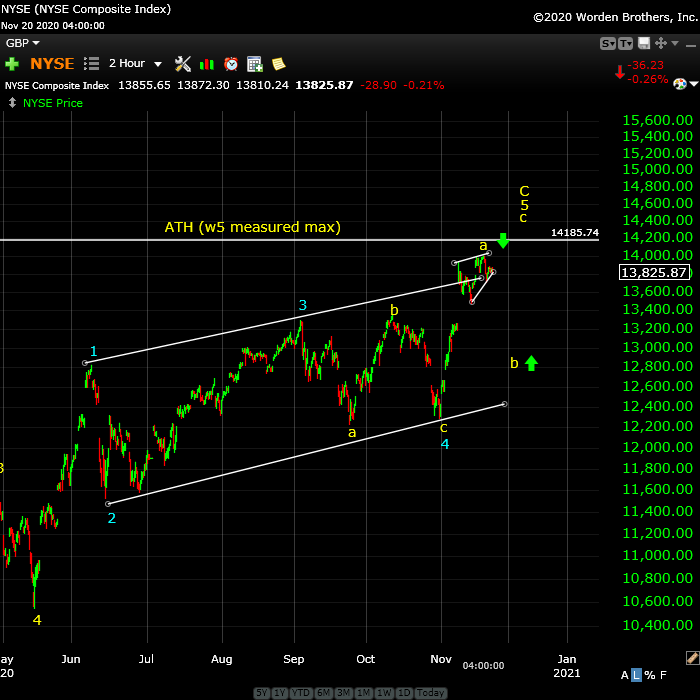
Task: Open chart settings via wrench and screwdriver icon
Action: (183, 64)
